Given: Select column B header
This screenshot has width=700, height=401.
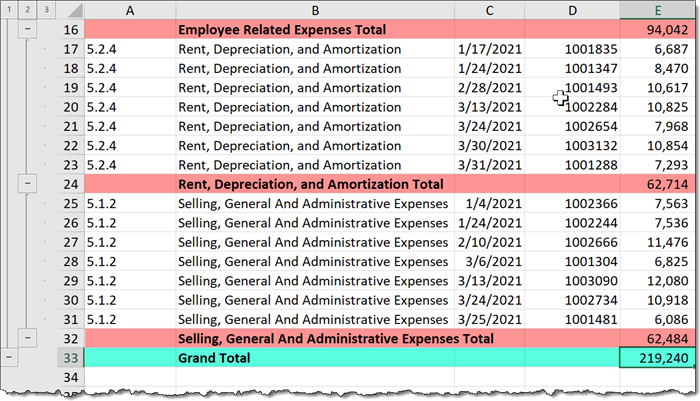Looking at the screenshot, I should click(x=314, y=9).
